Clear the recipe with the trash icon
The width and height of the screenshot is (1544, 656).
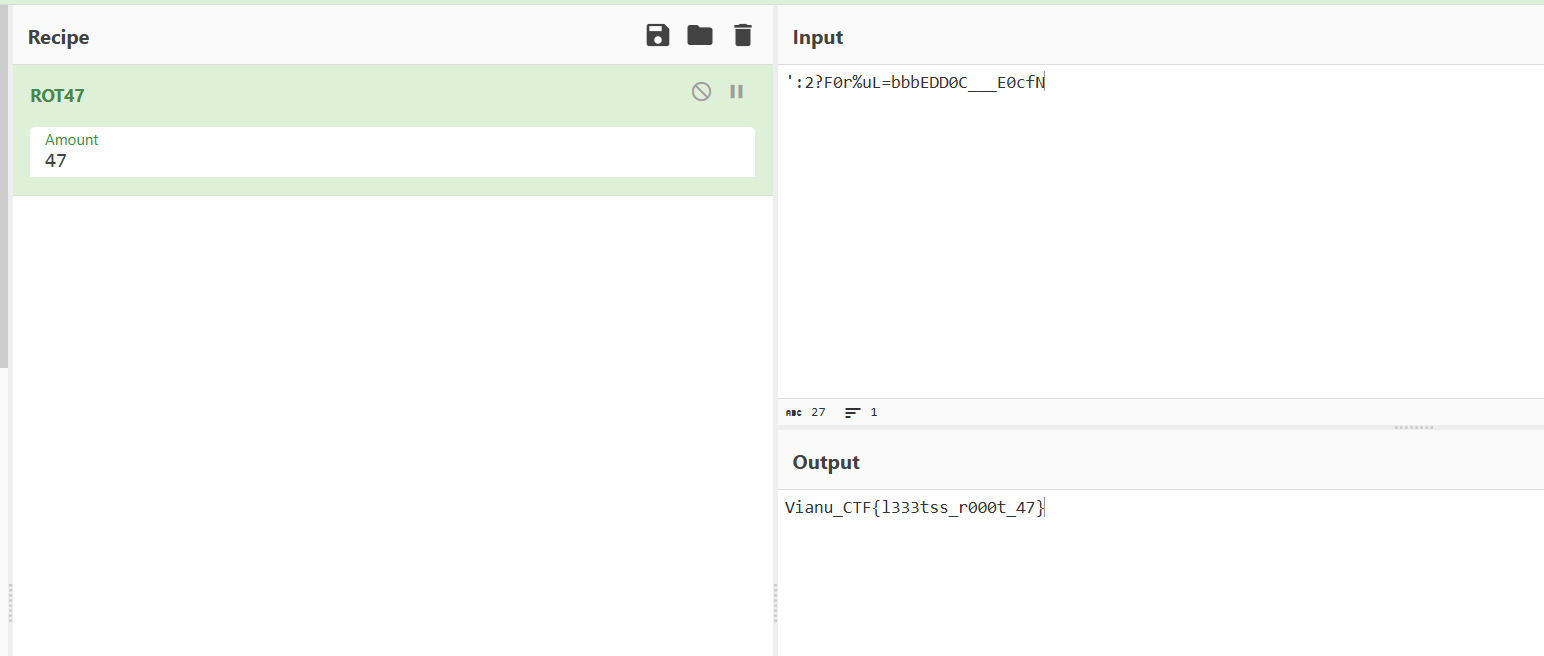tap(742, 36)
